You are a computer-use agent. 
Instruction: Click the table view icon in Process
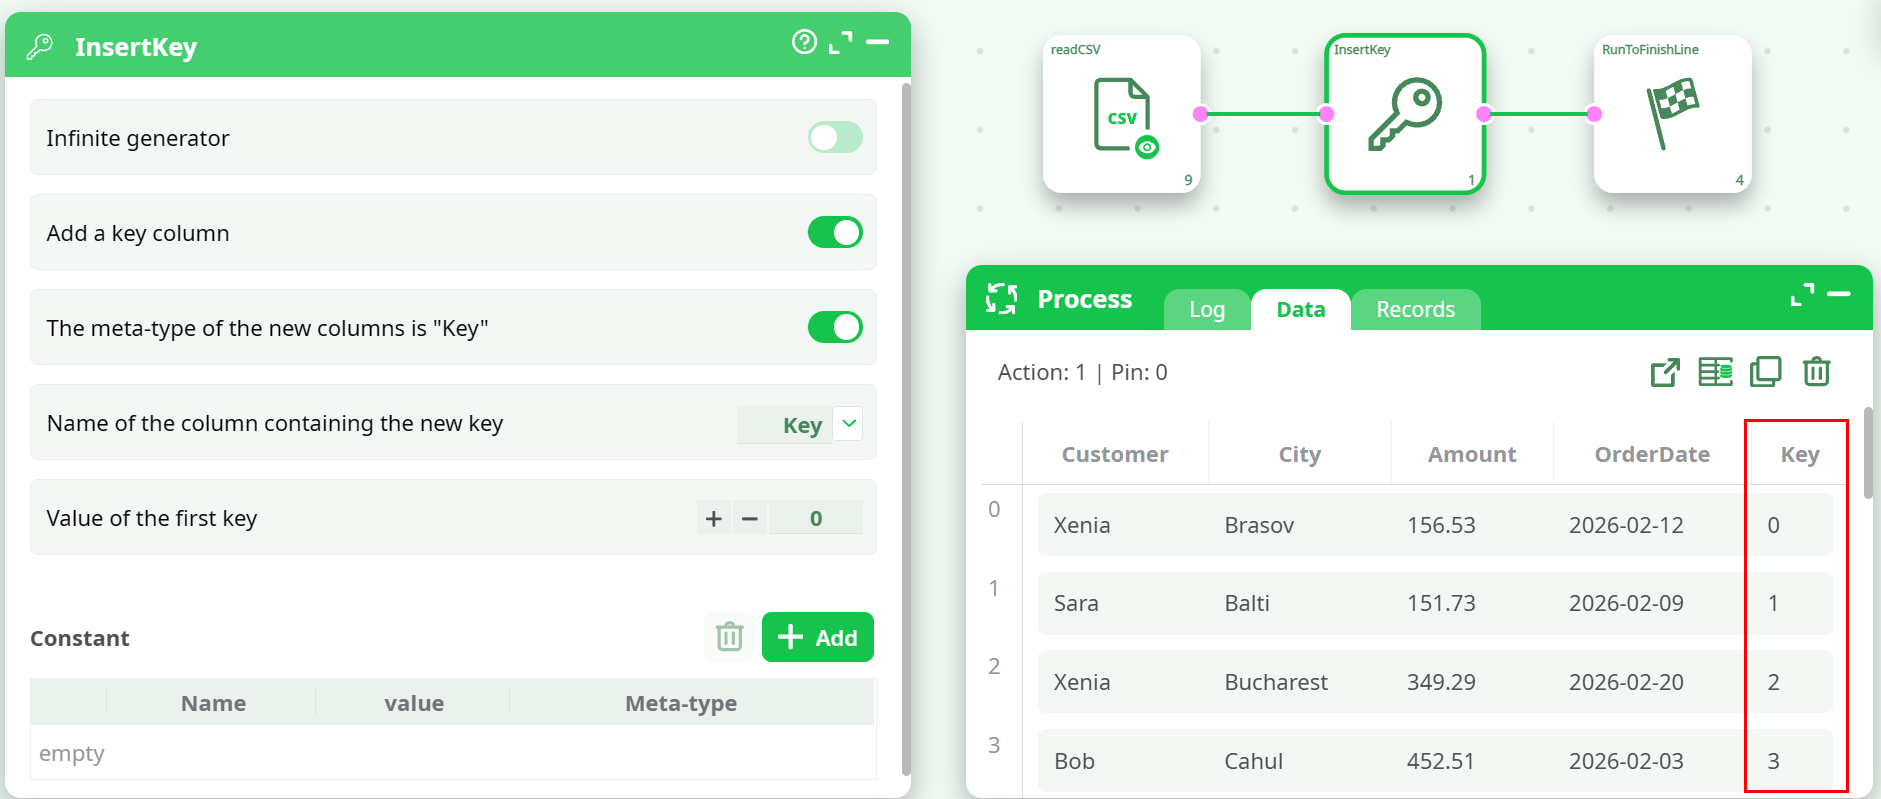[1715, 372]
